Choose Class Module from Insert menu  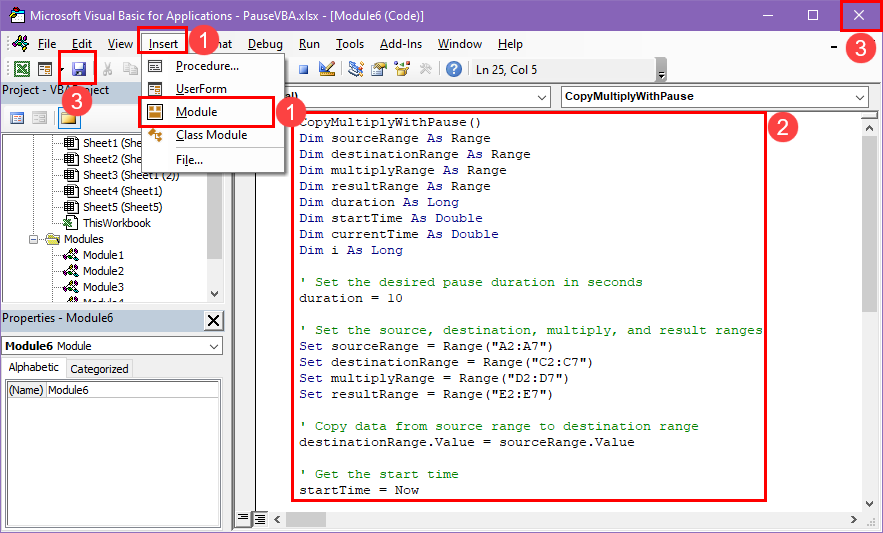pos(213,135)
